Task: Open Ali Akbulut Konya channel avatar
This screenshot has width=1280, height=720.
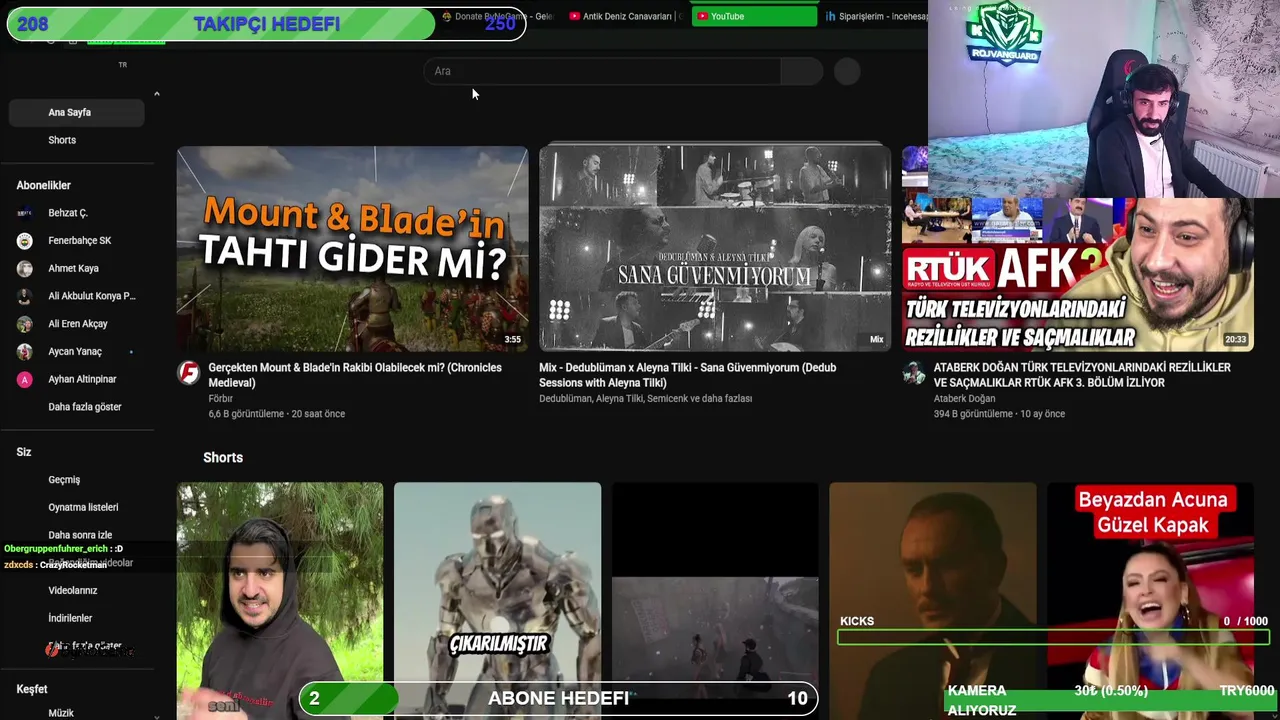Action: tap(25, 296)
